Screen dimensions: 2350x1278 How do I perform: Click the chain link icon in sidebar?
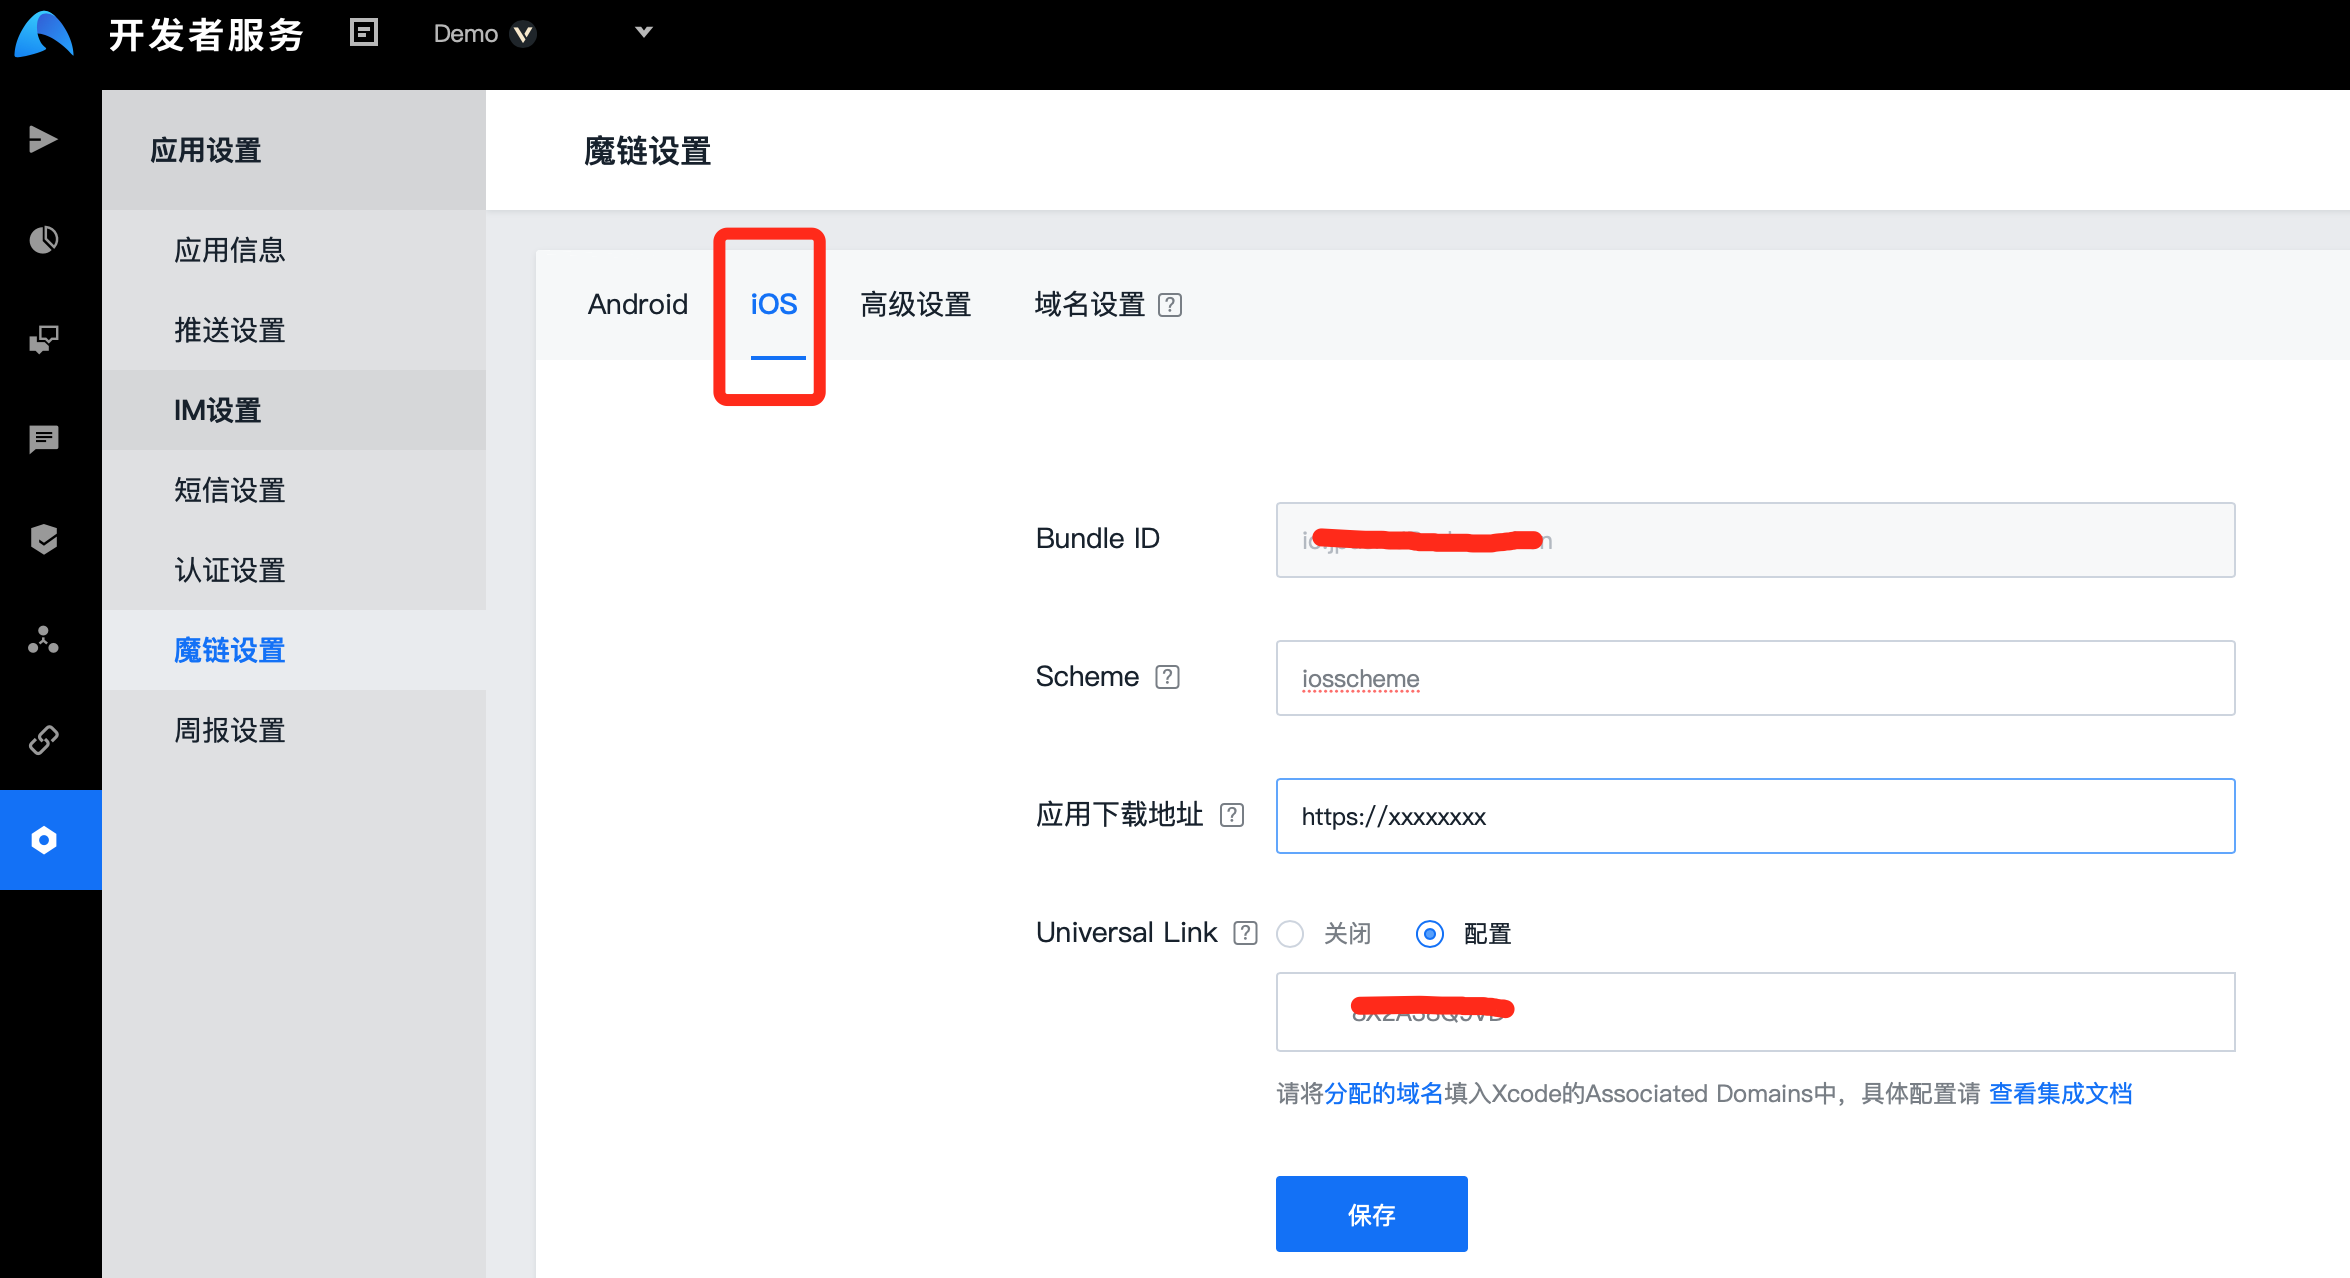[x=43, y=739]
